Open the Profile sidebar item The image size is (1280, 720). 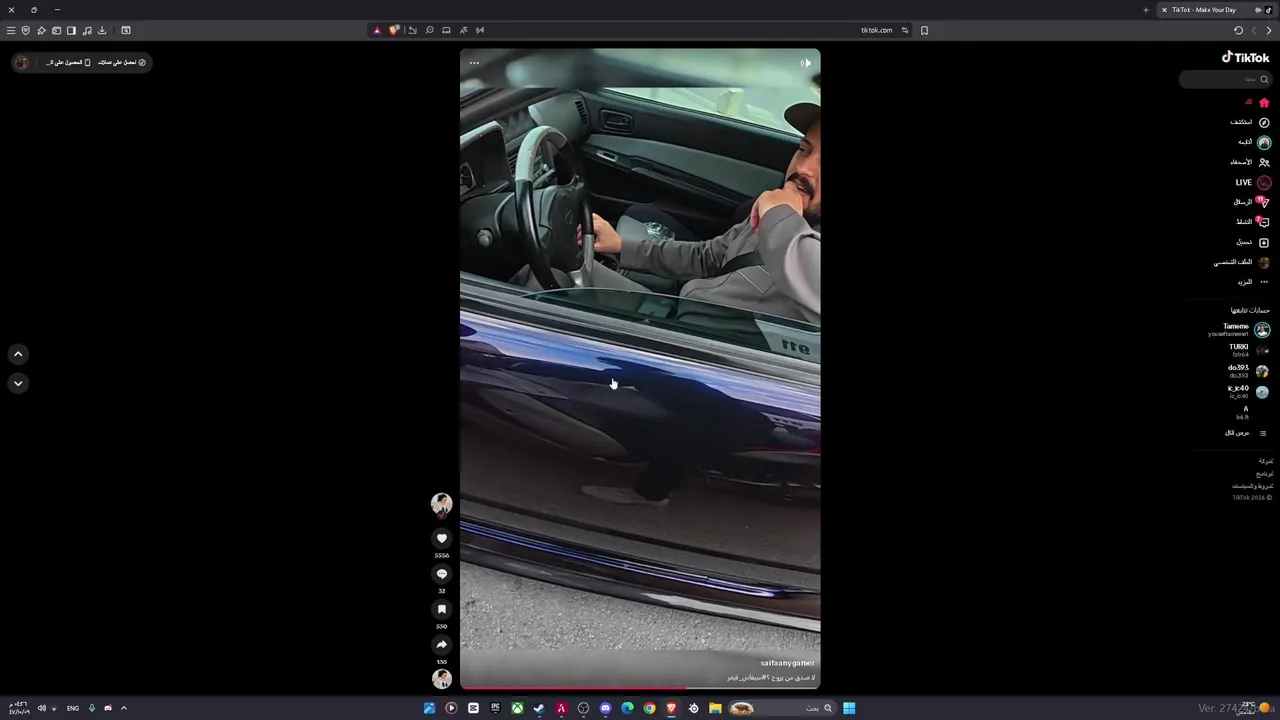tap(1242, 262)
